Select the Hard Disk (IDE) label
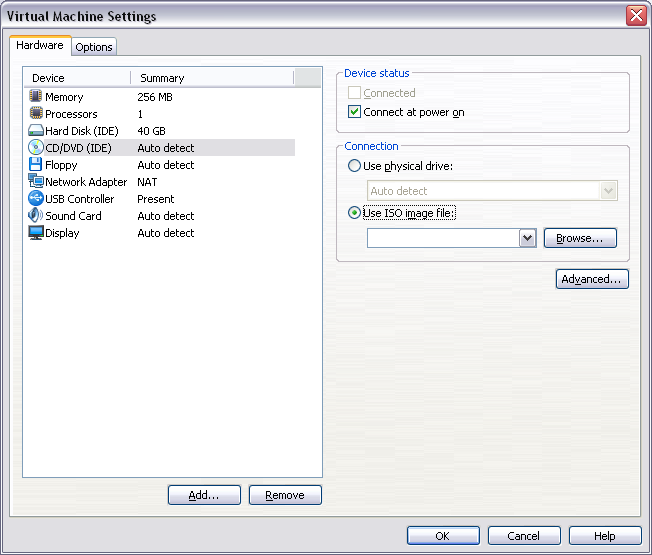Viewport: 652px width, 555px height. tap(82, 131)
